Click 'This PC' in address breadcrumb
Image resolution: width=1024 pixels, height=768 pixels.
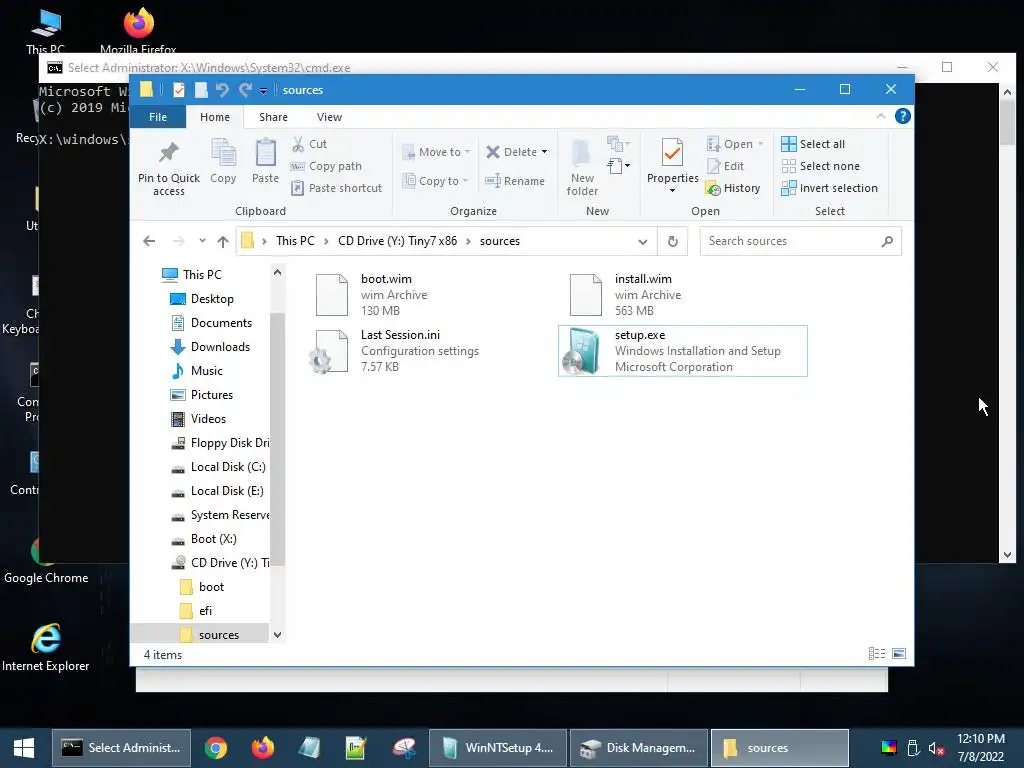(295, 241)
